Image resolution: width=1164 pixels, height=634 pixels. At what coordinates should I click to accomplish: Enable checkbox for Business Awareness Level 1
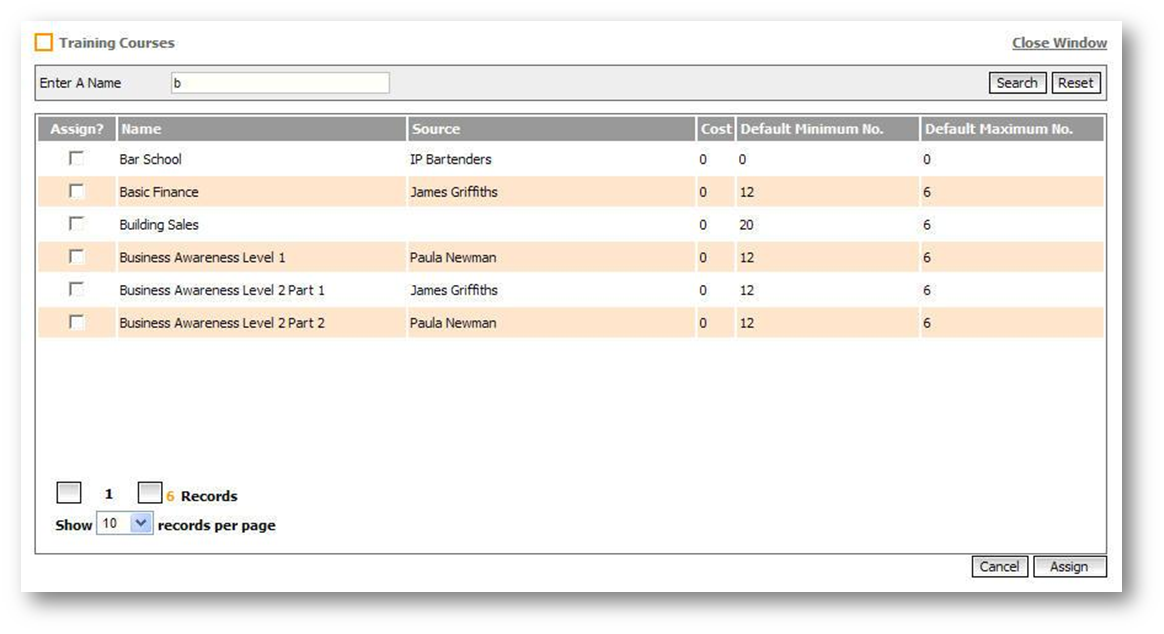[x=76, y=257]
